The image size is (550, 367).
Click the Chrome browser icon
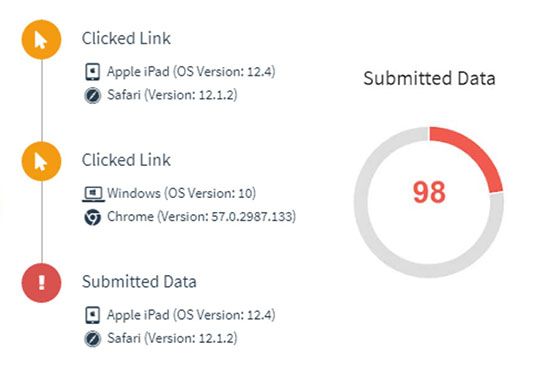click(x=93, y=217)
